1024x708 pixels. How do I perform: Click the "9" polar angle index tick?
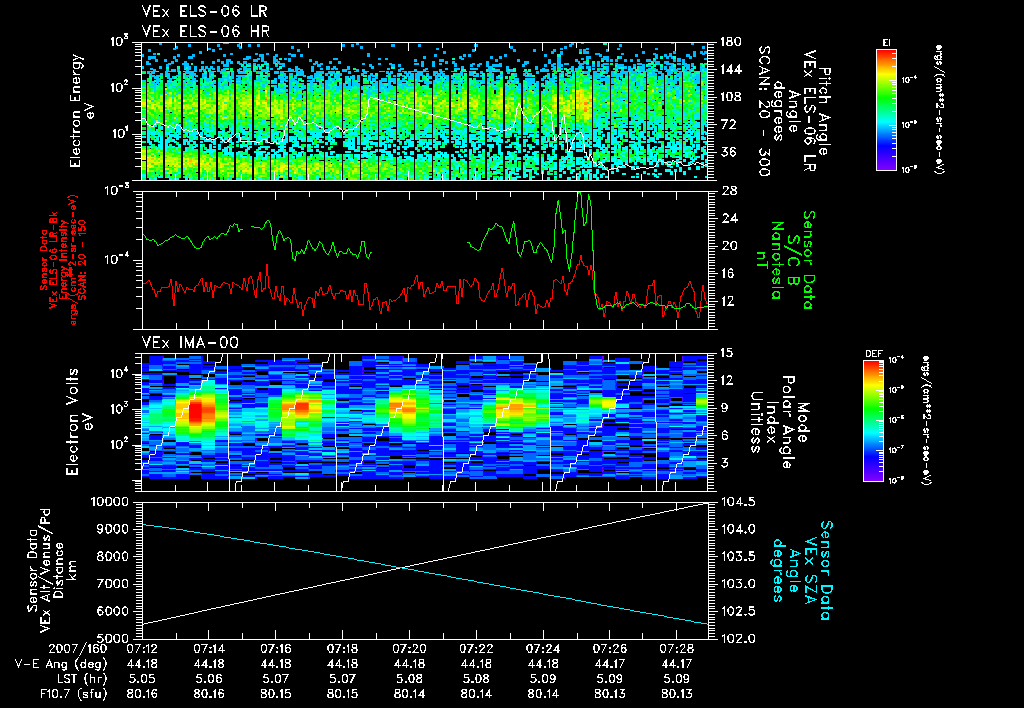[x=724, y=408]
